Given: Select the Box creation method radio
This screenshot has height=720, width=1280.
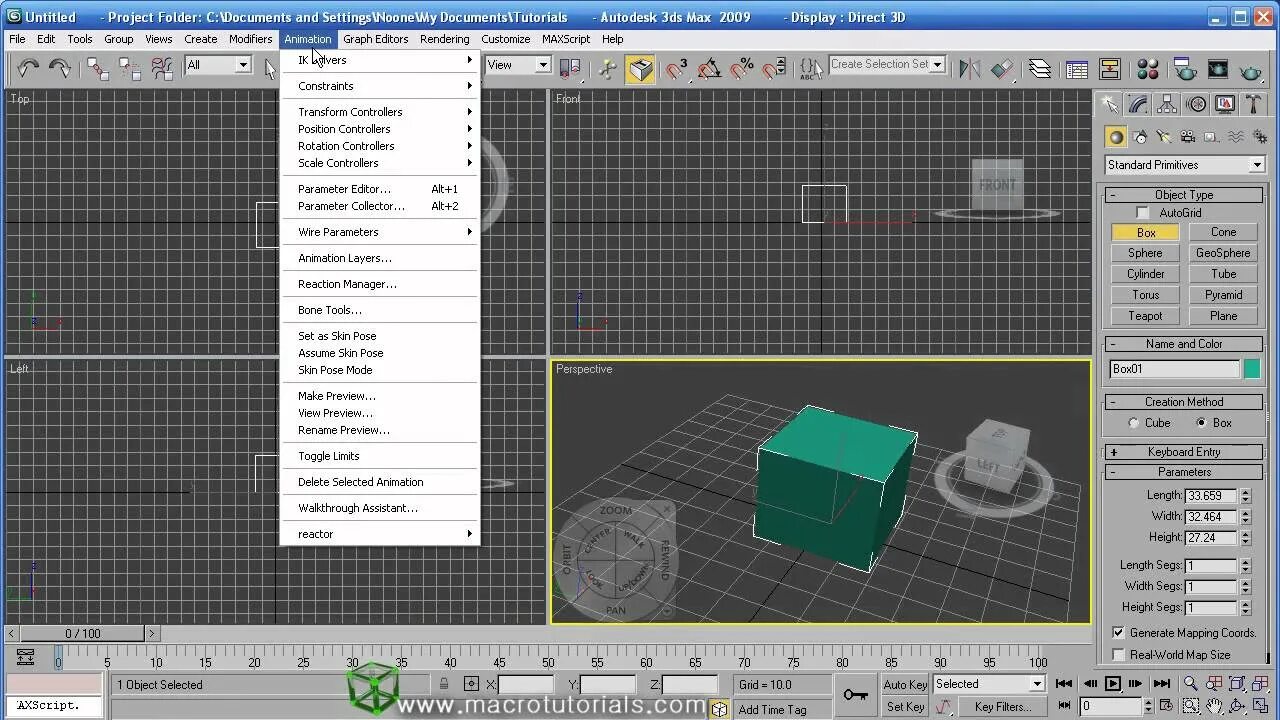Looking at the screenshot, I should click(1201, 423).
